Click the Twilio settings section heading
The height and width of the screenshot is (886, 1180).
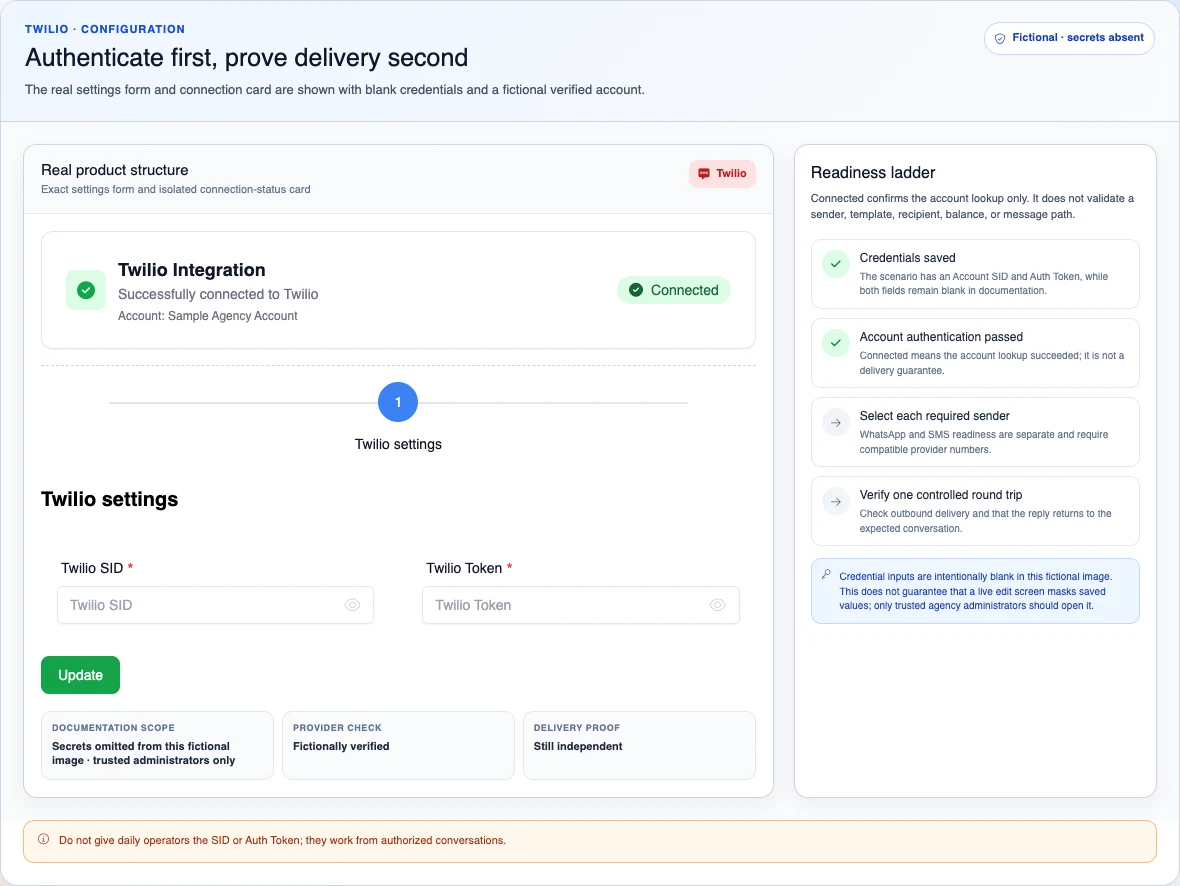(x=110, y=500)
